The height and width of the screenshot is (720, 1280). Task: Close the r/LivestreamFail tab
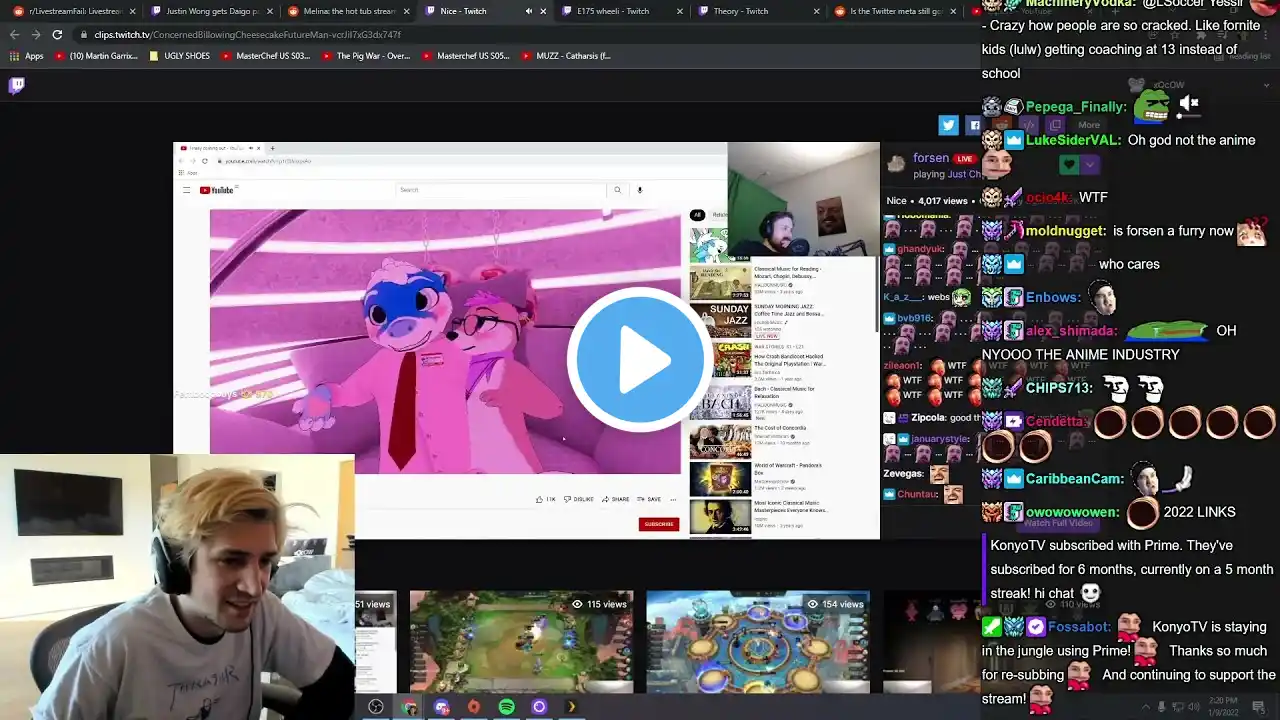tap(132, 11)
